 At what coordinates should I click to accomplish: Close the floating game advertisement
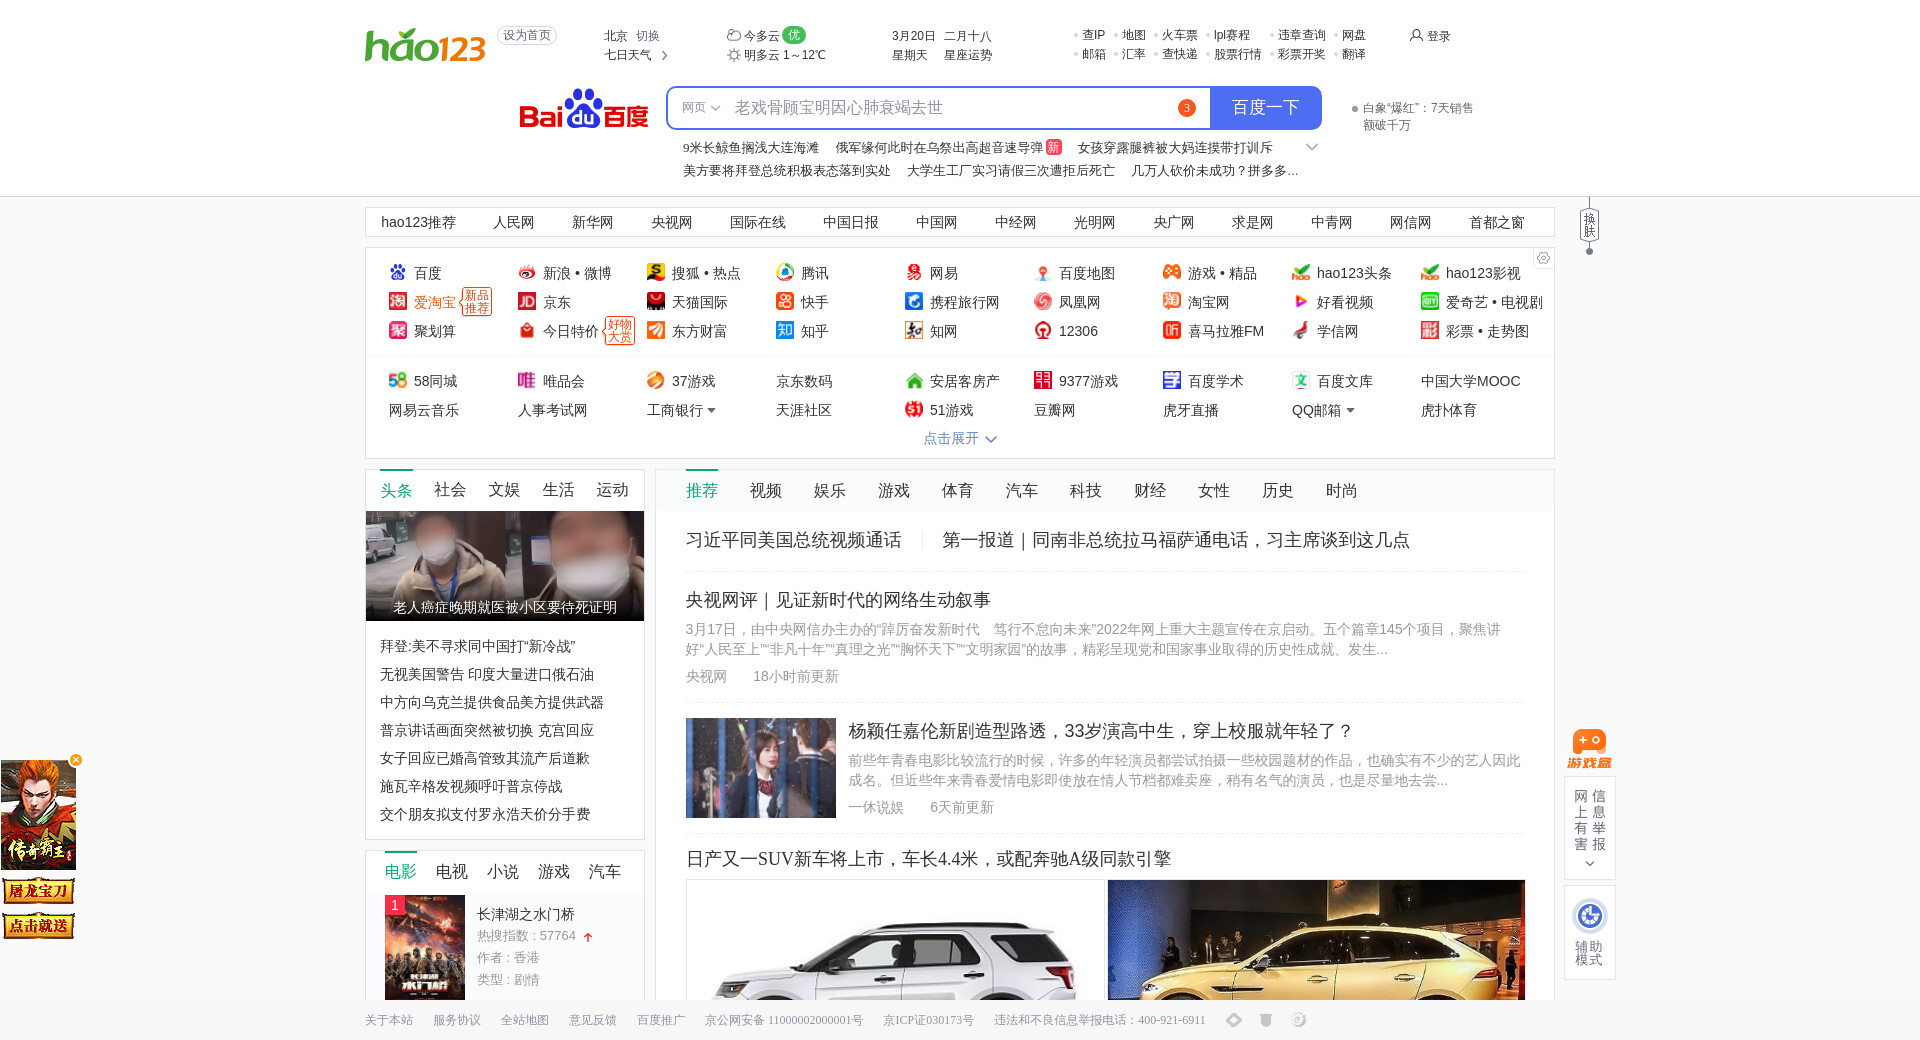point(76,760)
